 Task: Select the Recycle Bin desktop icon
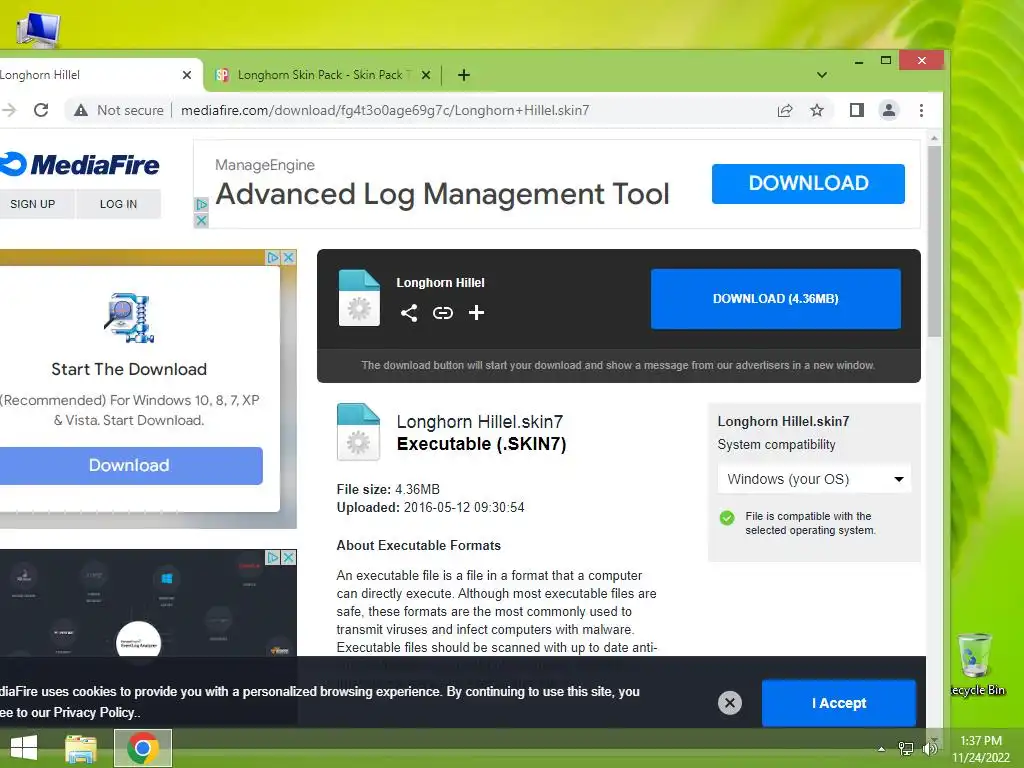click(976, 665)
